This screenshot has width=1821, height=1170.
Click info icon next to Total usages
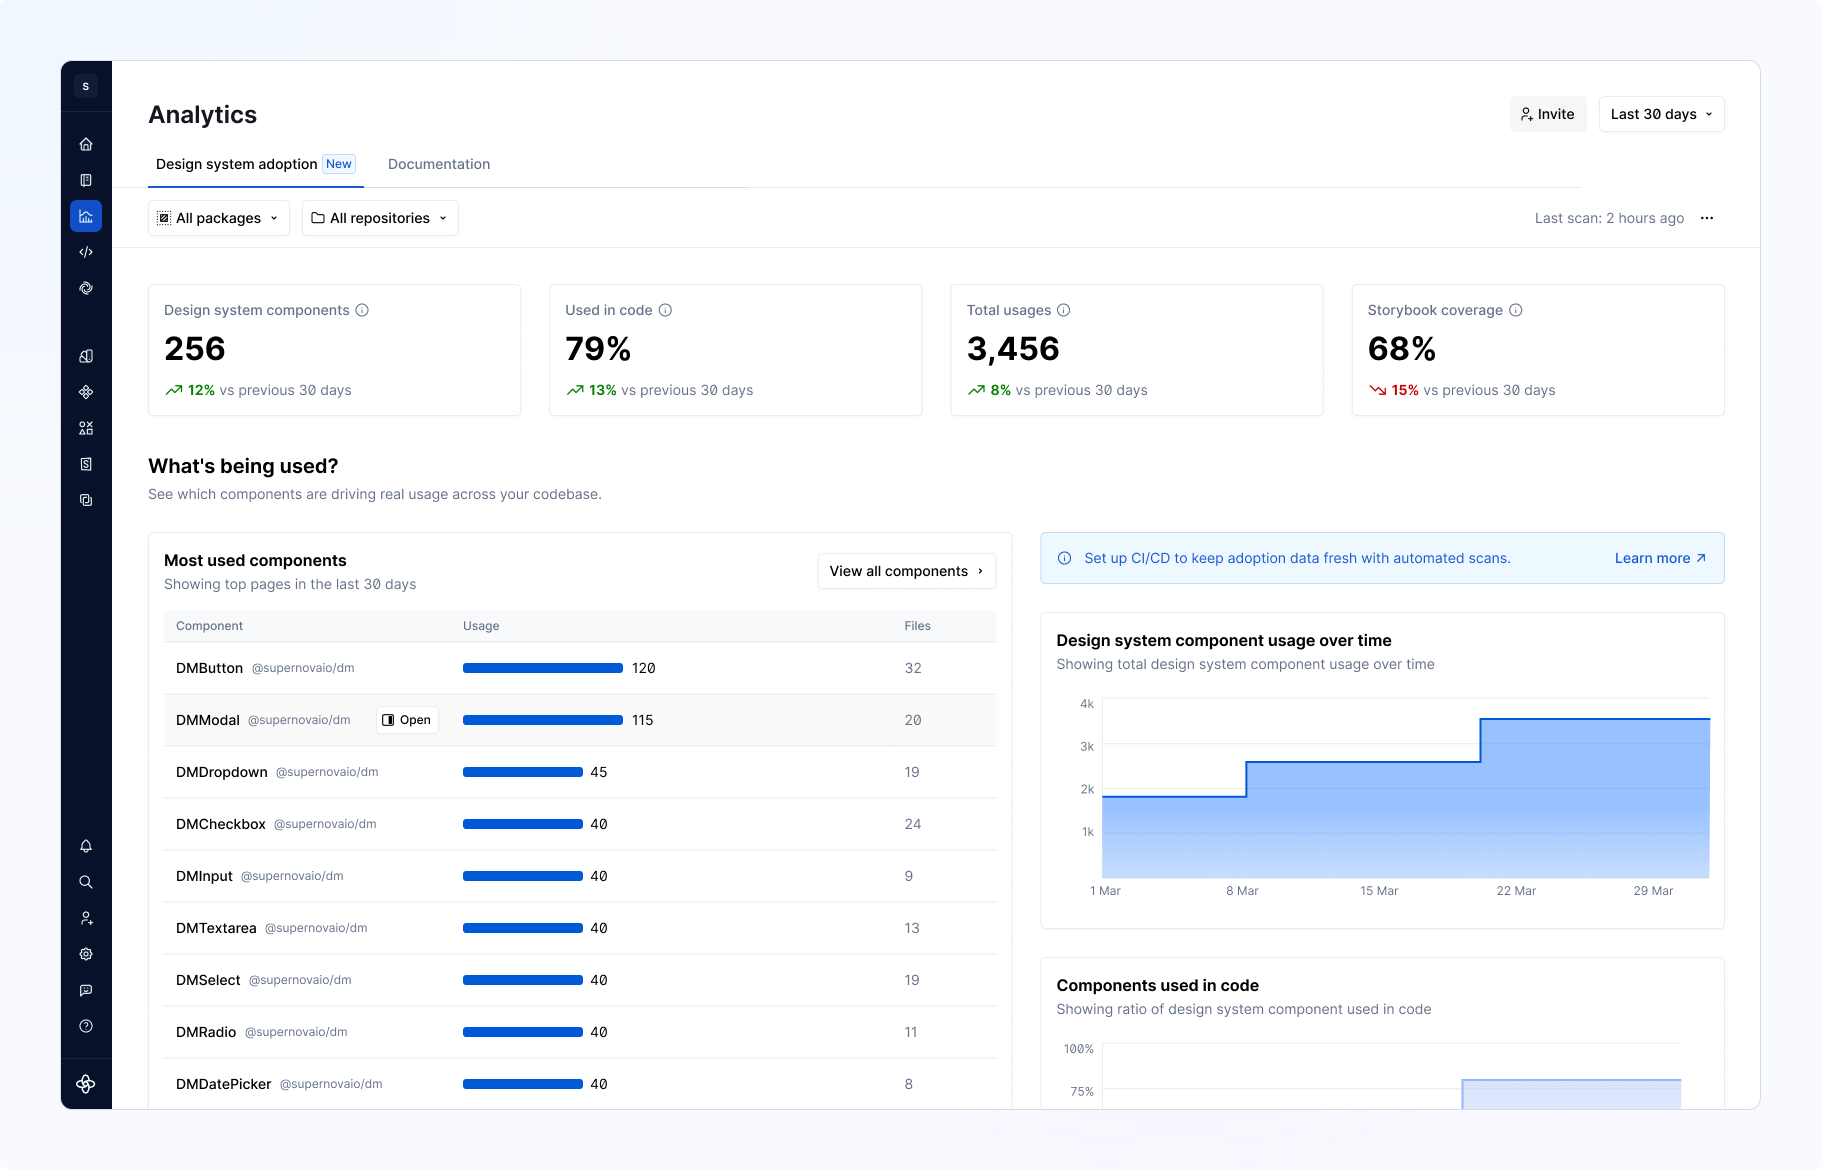pyautogui.click(x=1064, y=310)
